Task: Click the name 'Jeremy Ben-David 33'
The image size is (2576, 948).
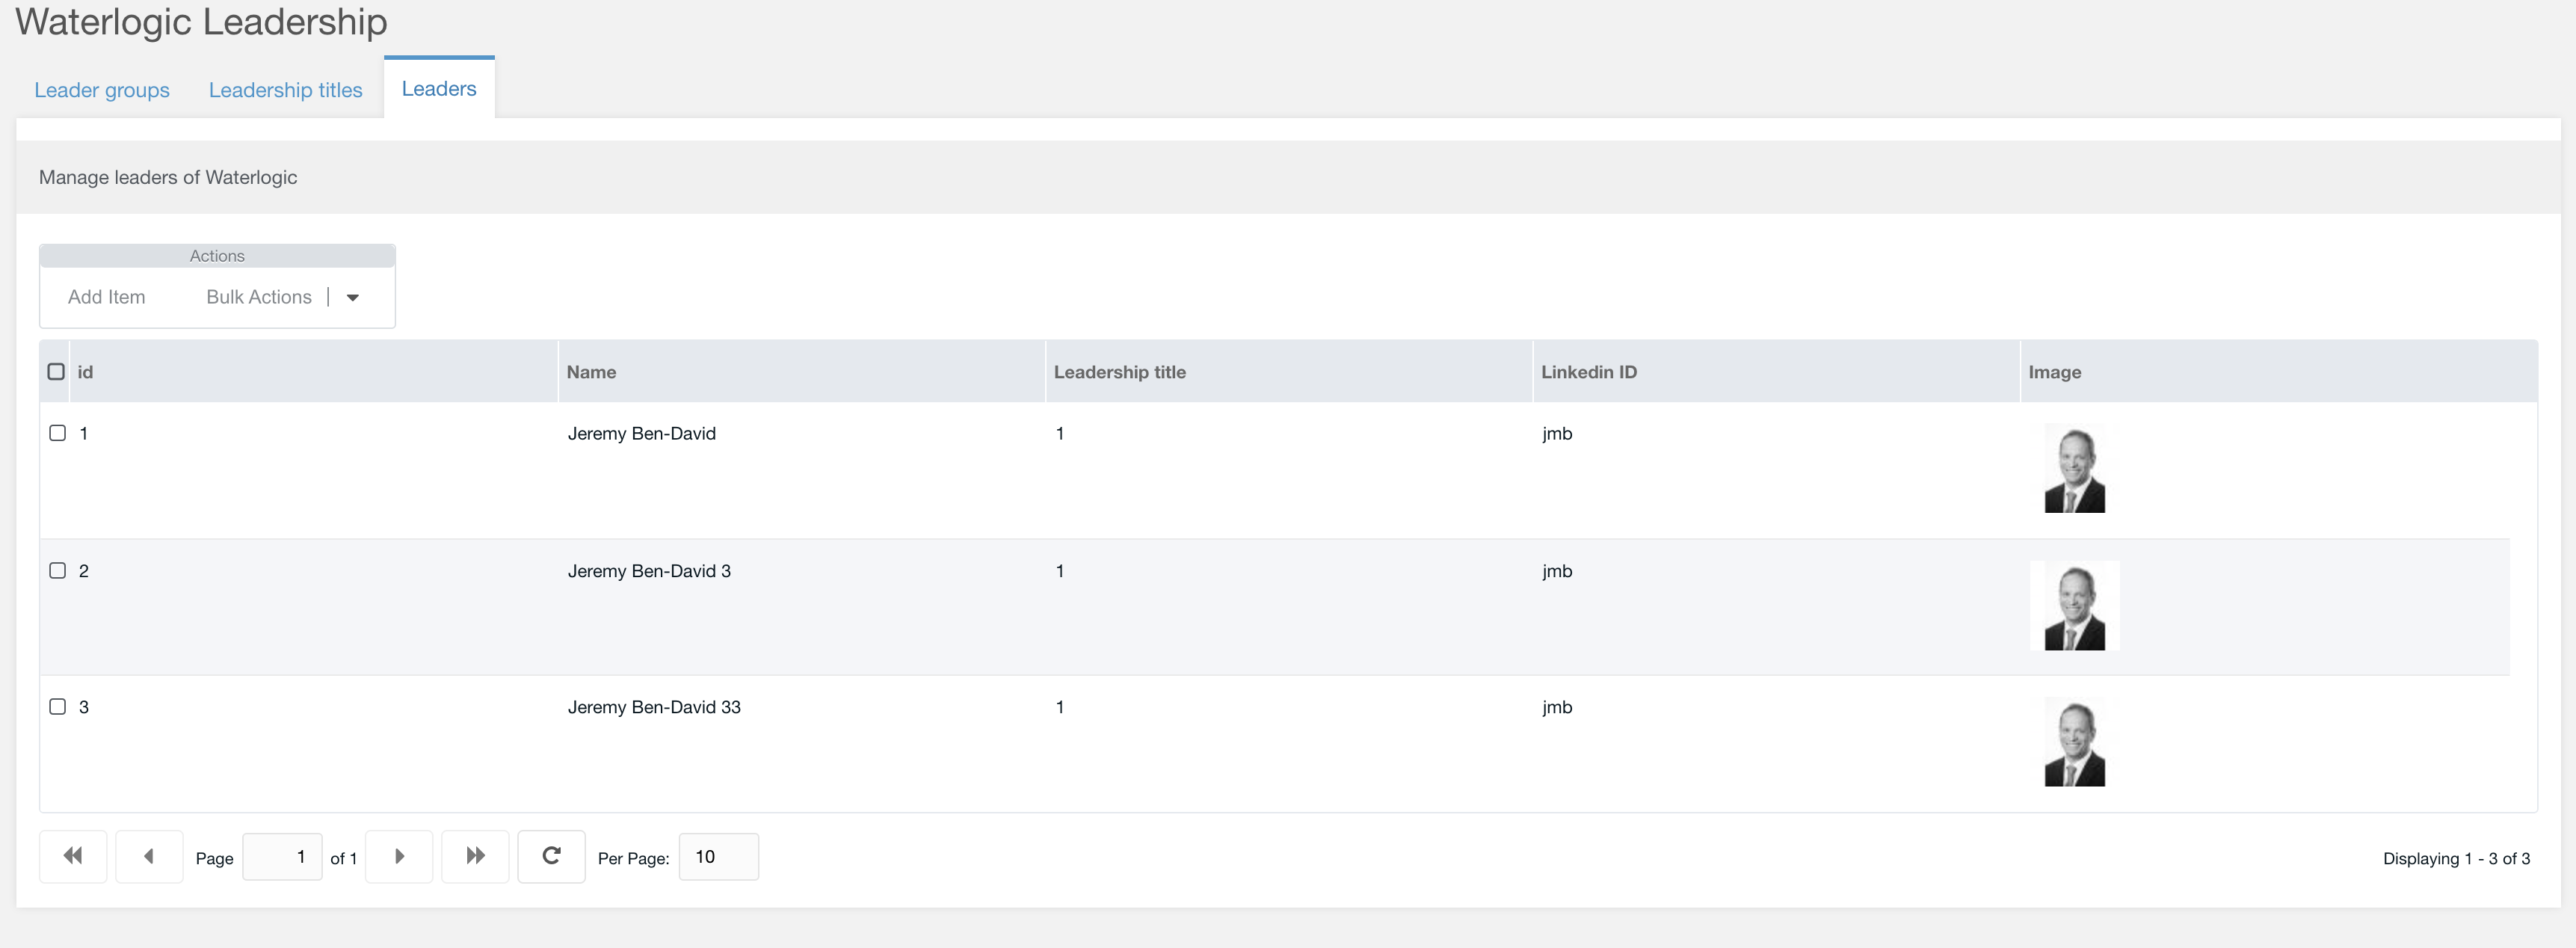Action: pyautogui.click(x=654, y=707)
